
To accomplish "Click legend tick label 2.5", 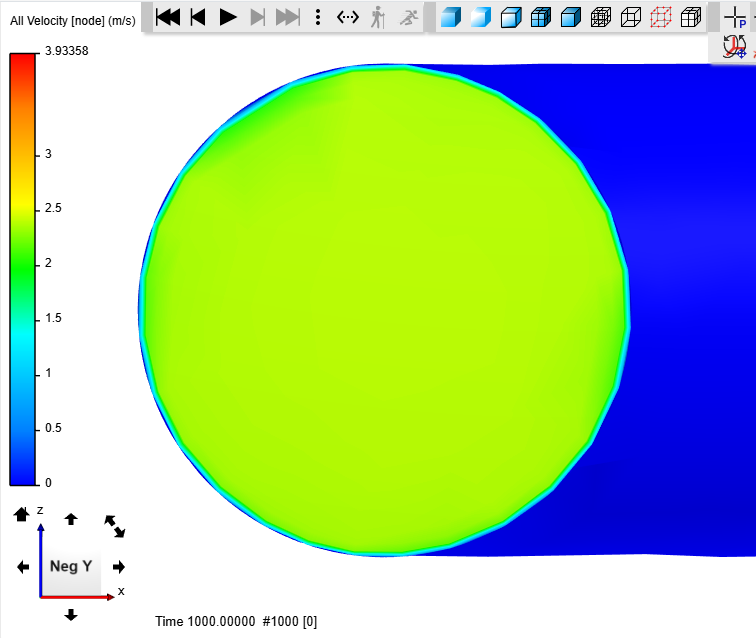I will click(x=53, y=208).
